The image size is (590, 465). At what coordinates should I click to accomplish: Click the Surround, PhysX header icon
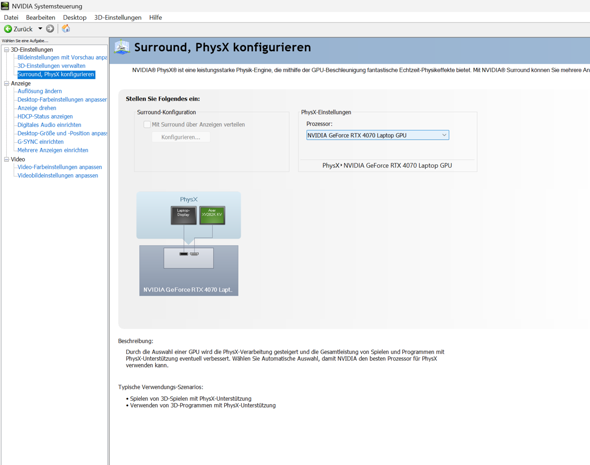pos(122,48)
